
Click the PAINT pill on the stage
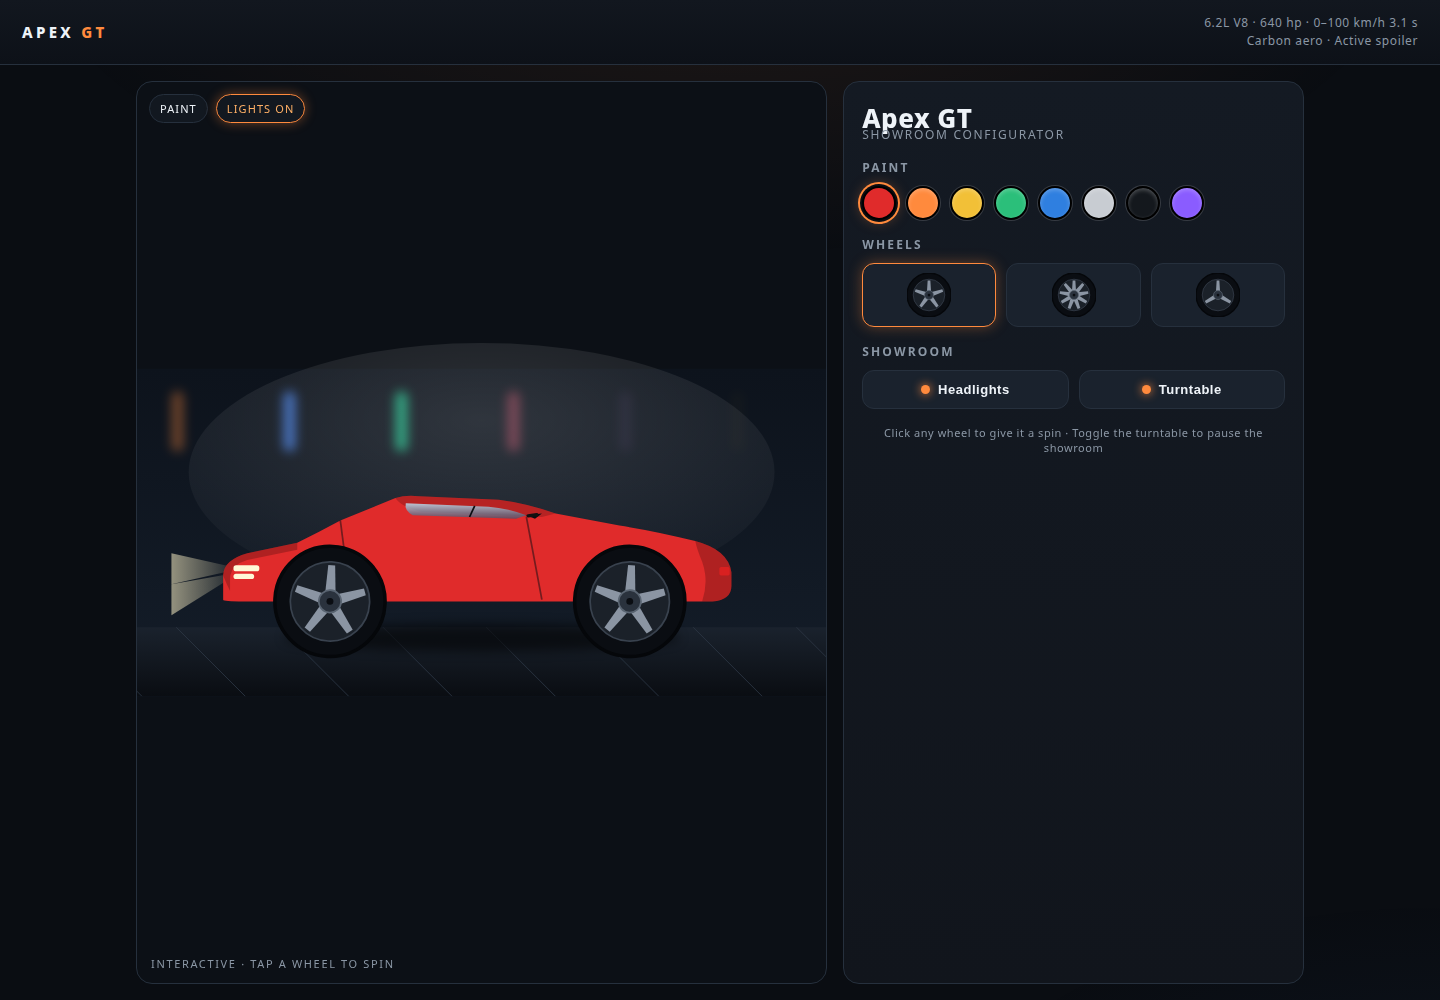(178, 109)
